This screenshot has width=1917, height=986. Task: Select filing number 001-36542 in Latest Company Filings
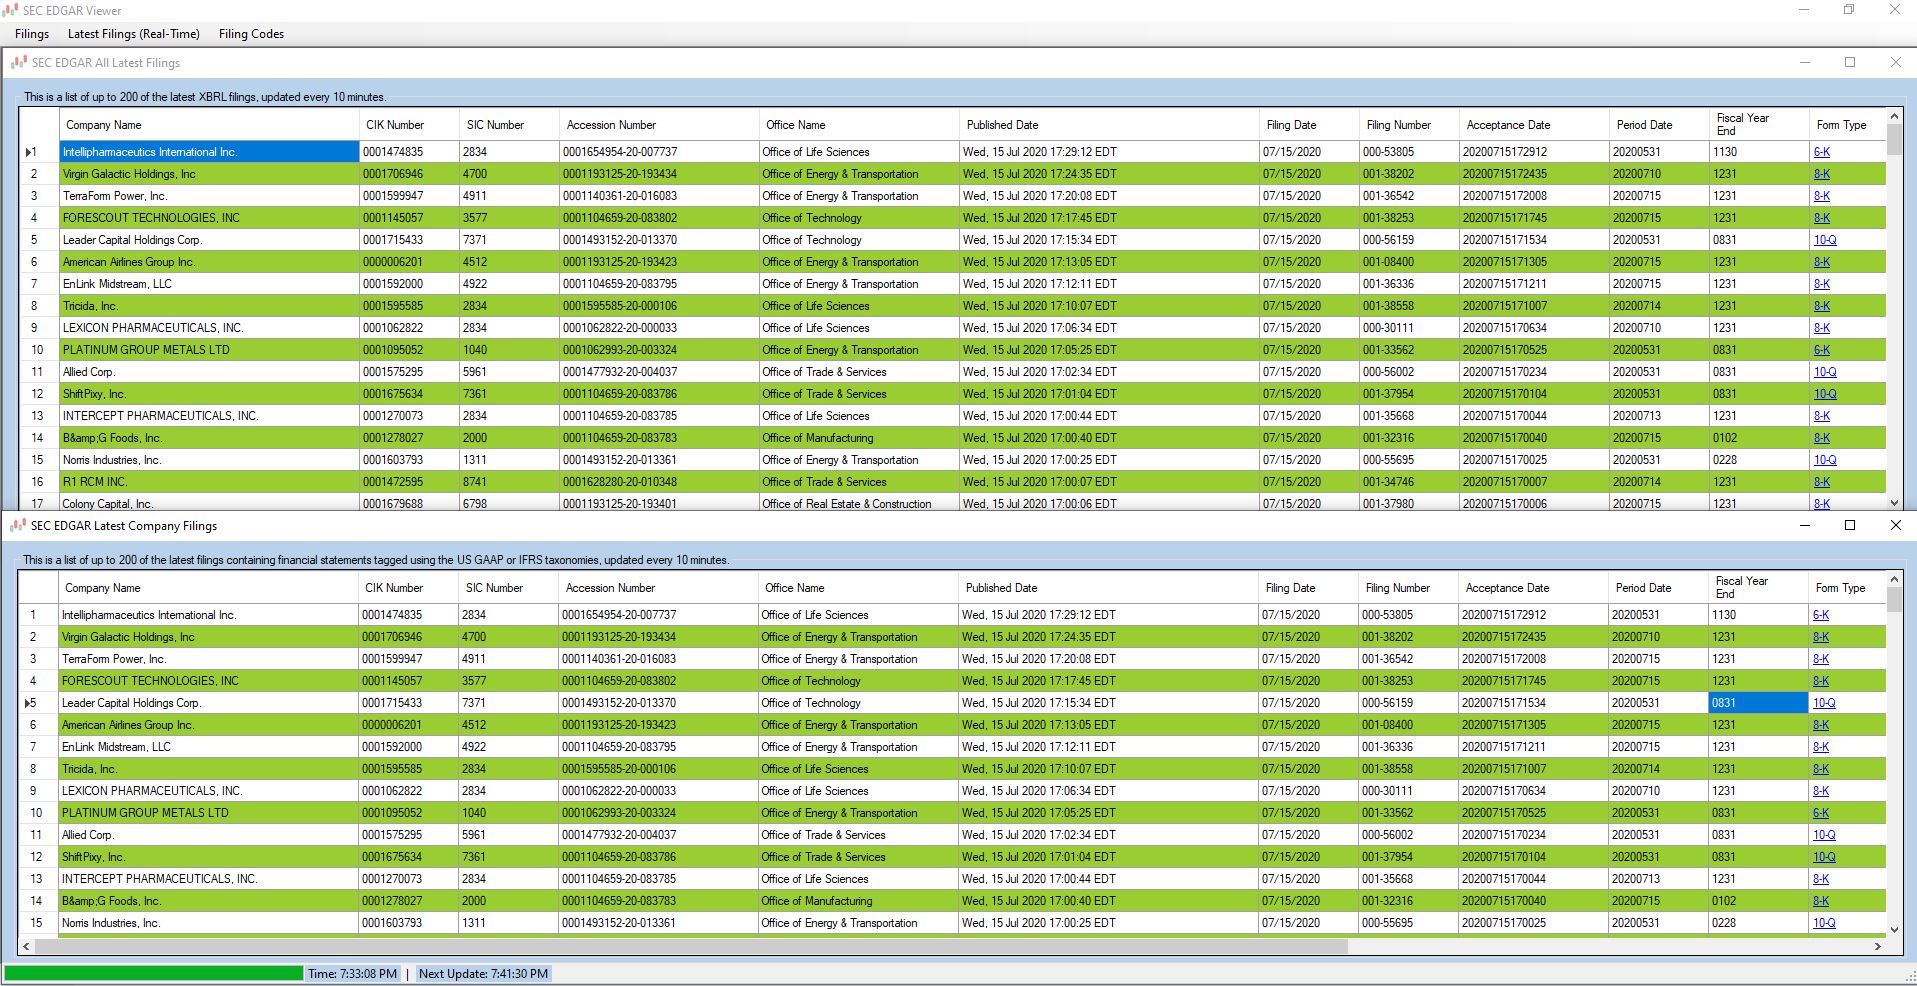[1408, 659]
